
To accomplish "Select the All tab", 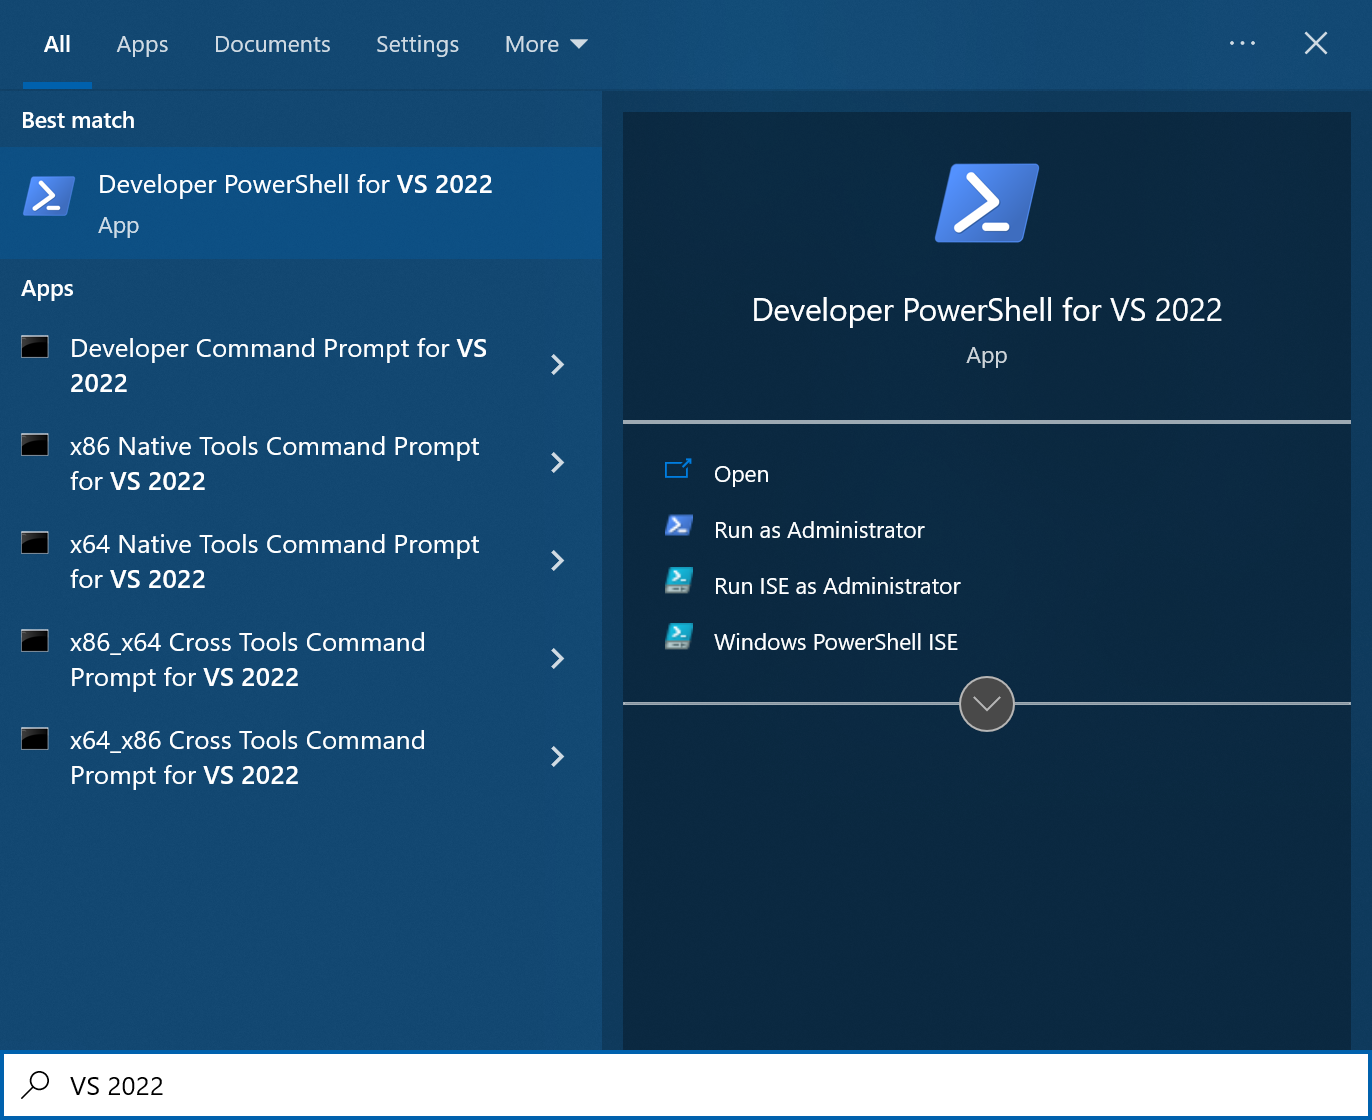I will pos(57,44).
